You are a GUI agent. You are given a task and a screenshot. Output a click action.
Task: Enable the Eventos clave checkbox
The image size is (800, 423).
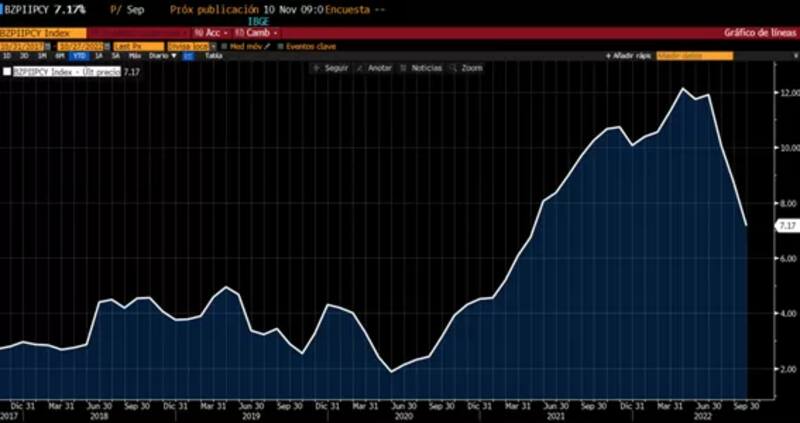click(x=281, y=46)
